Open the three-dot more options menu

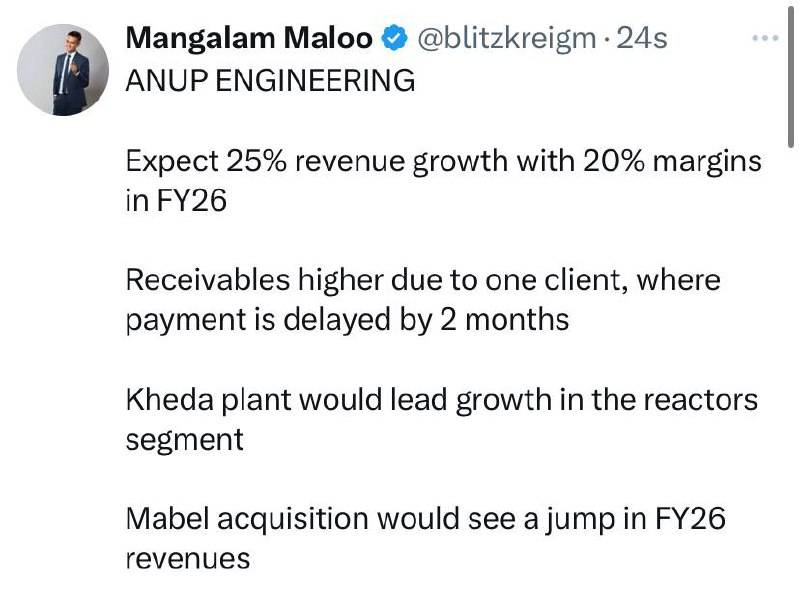pyautogui.click(x=765, y=38)
